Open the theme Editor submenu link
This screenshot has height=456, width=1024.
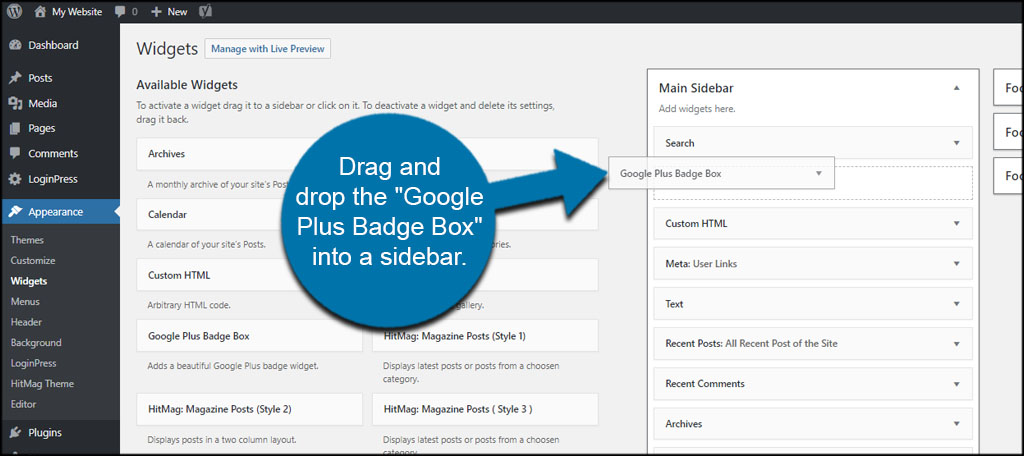[x=24, y=404]
